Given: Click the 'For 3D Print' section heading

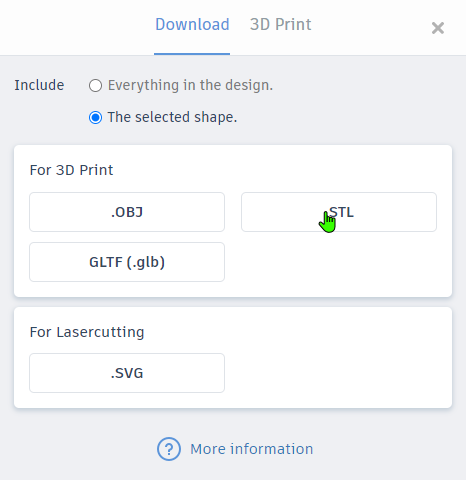Looking at the screenshot, I should point(71,170).
